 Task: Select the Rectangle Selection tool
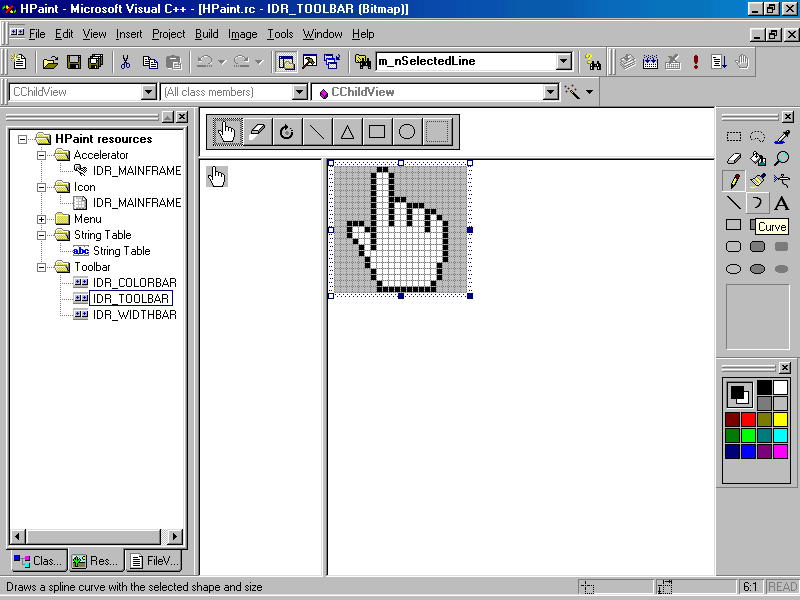pyautogui.click(x=734, y=137)
